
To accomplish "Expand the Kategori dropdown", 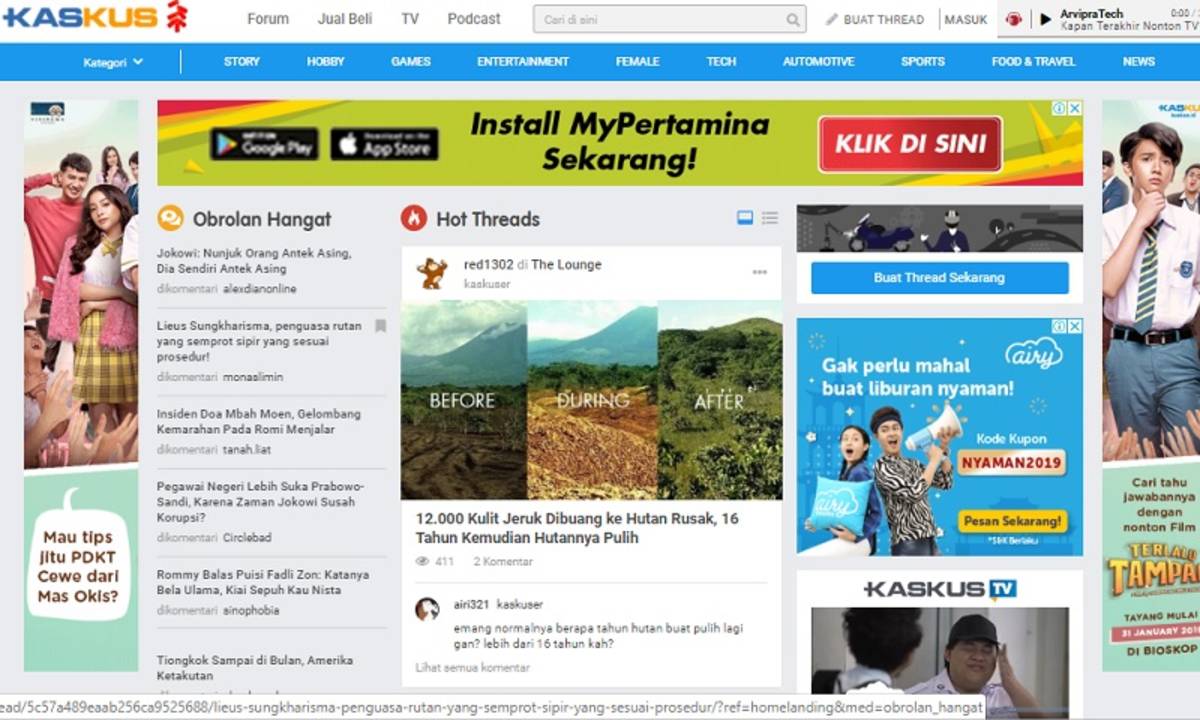I will (x=113, y=62).
